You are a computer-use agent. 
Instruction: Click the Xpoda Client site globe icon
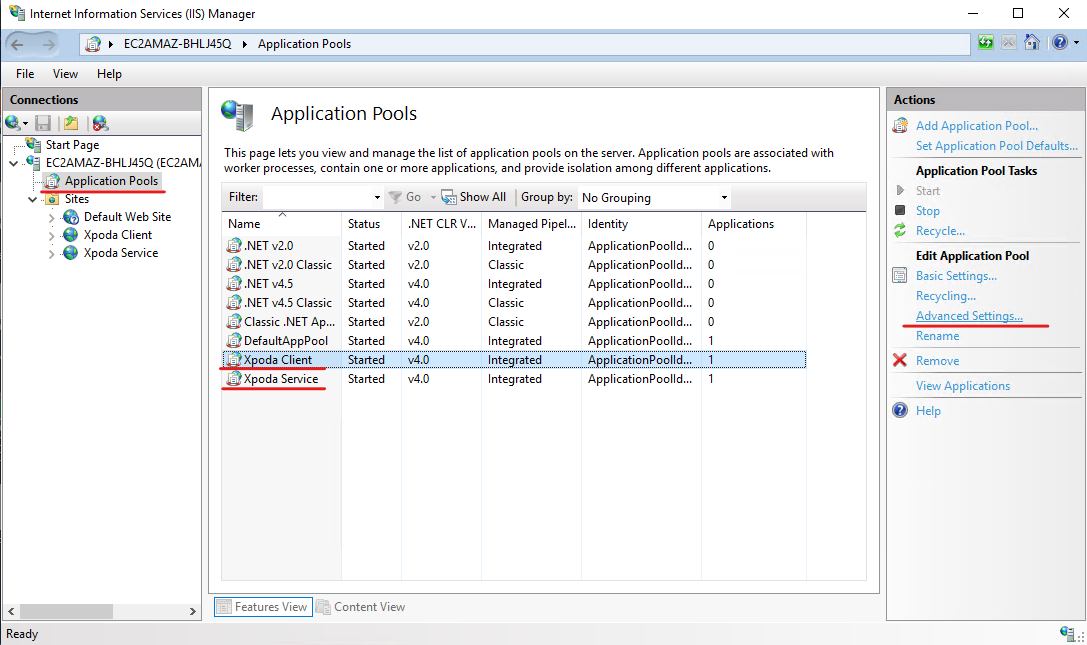pyautogui.click(x=71, y=235)
